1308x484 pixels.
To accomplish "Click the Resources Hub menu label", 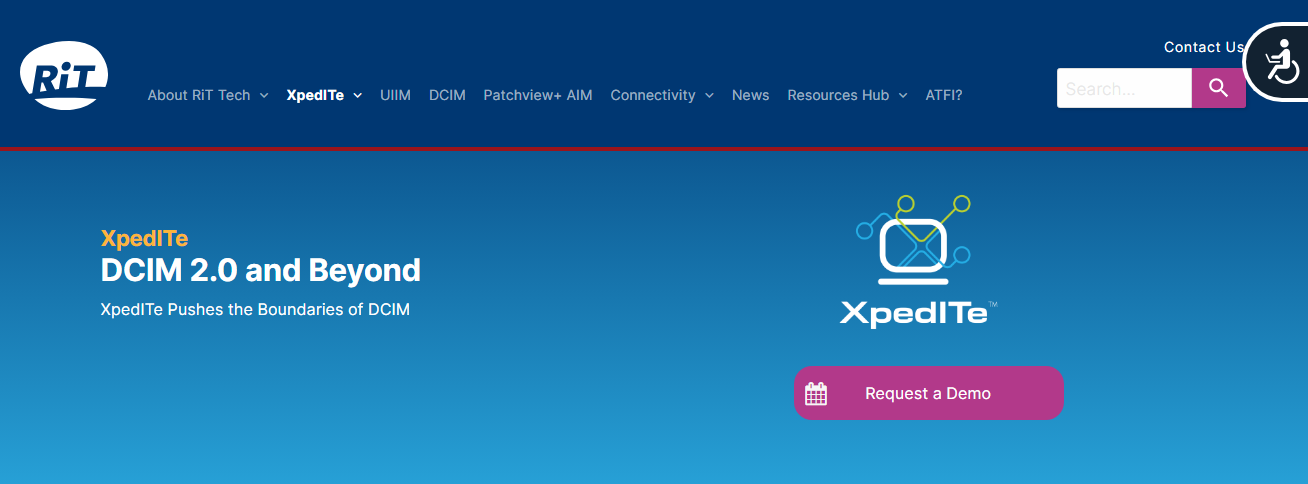I will pos(837,95).
